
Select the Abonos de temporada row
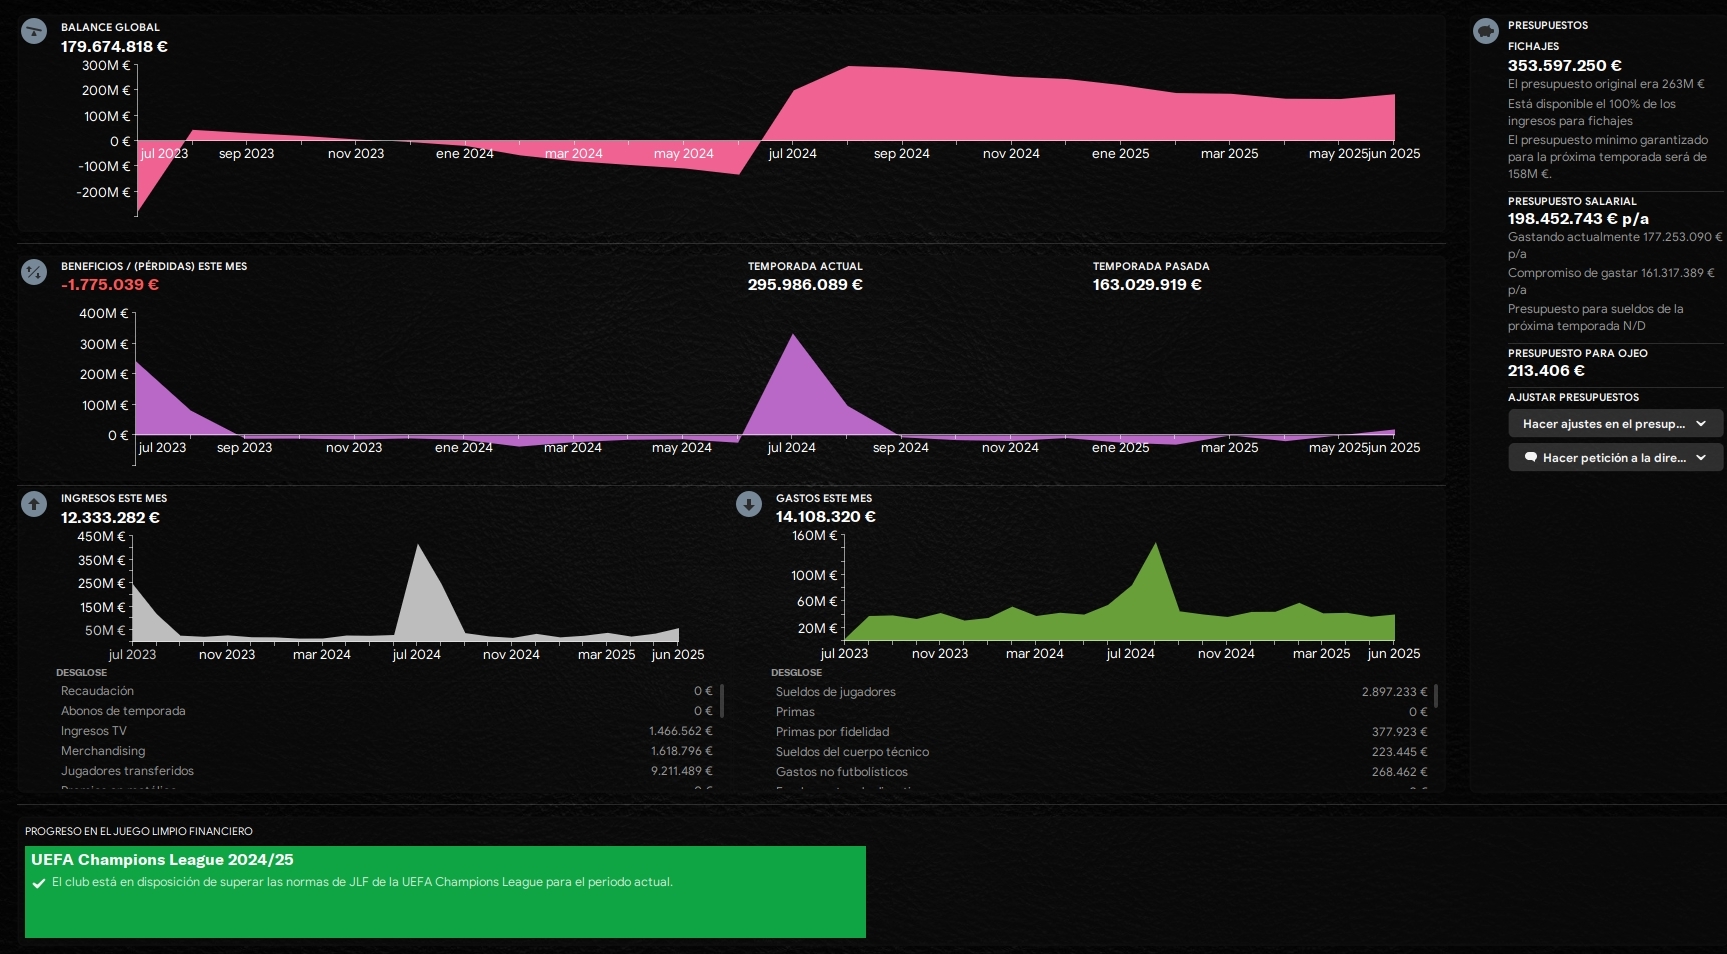click(386, 711)
